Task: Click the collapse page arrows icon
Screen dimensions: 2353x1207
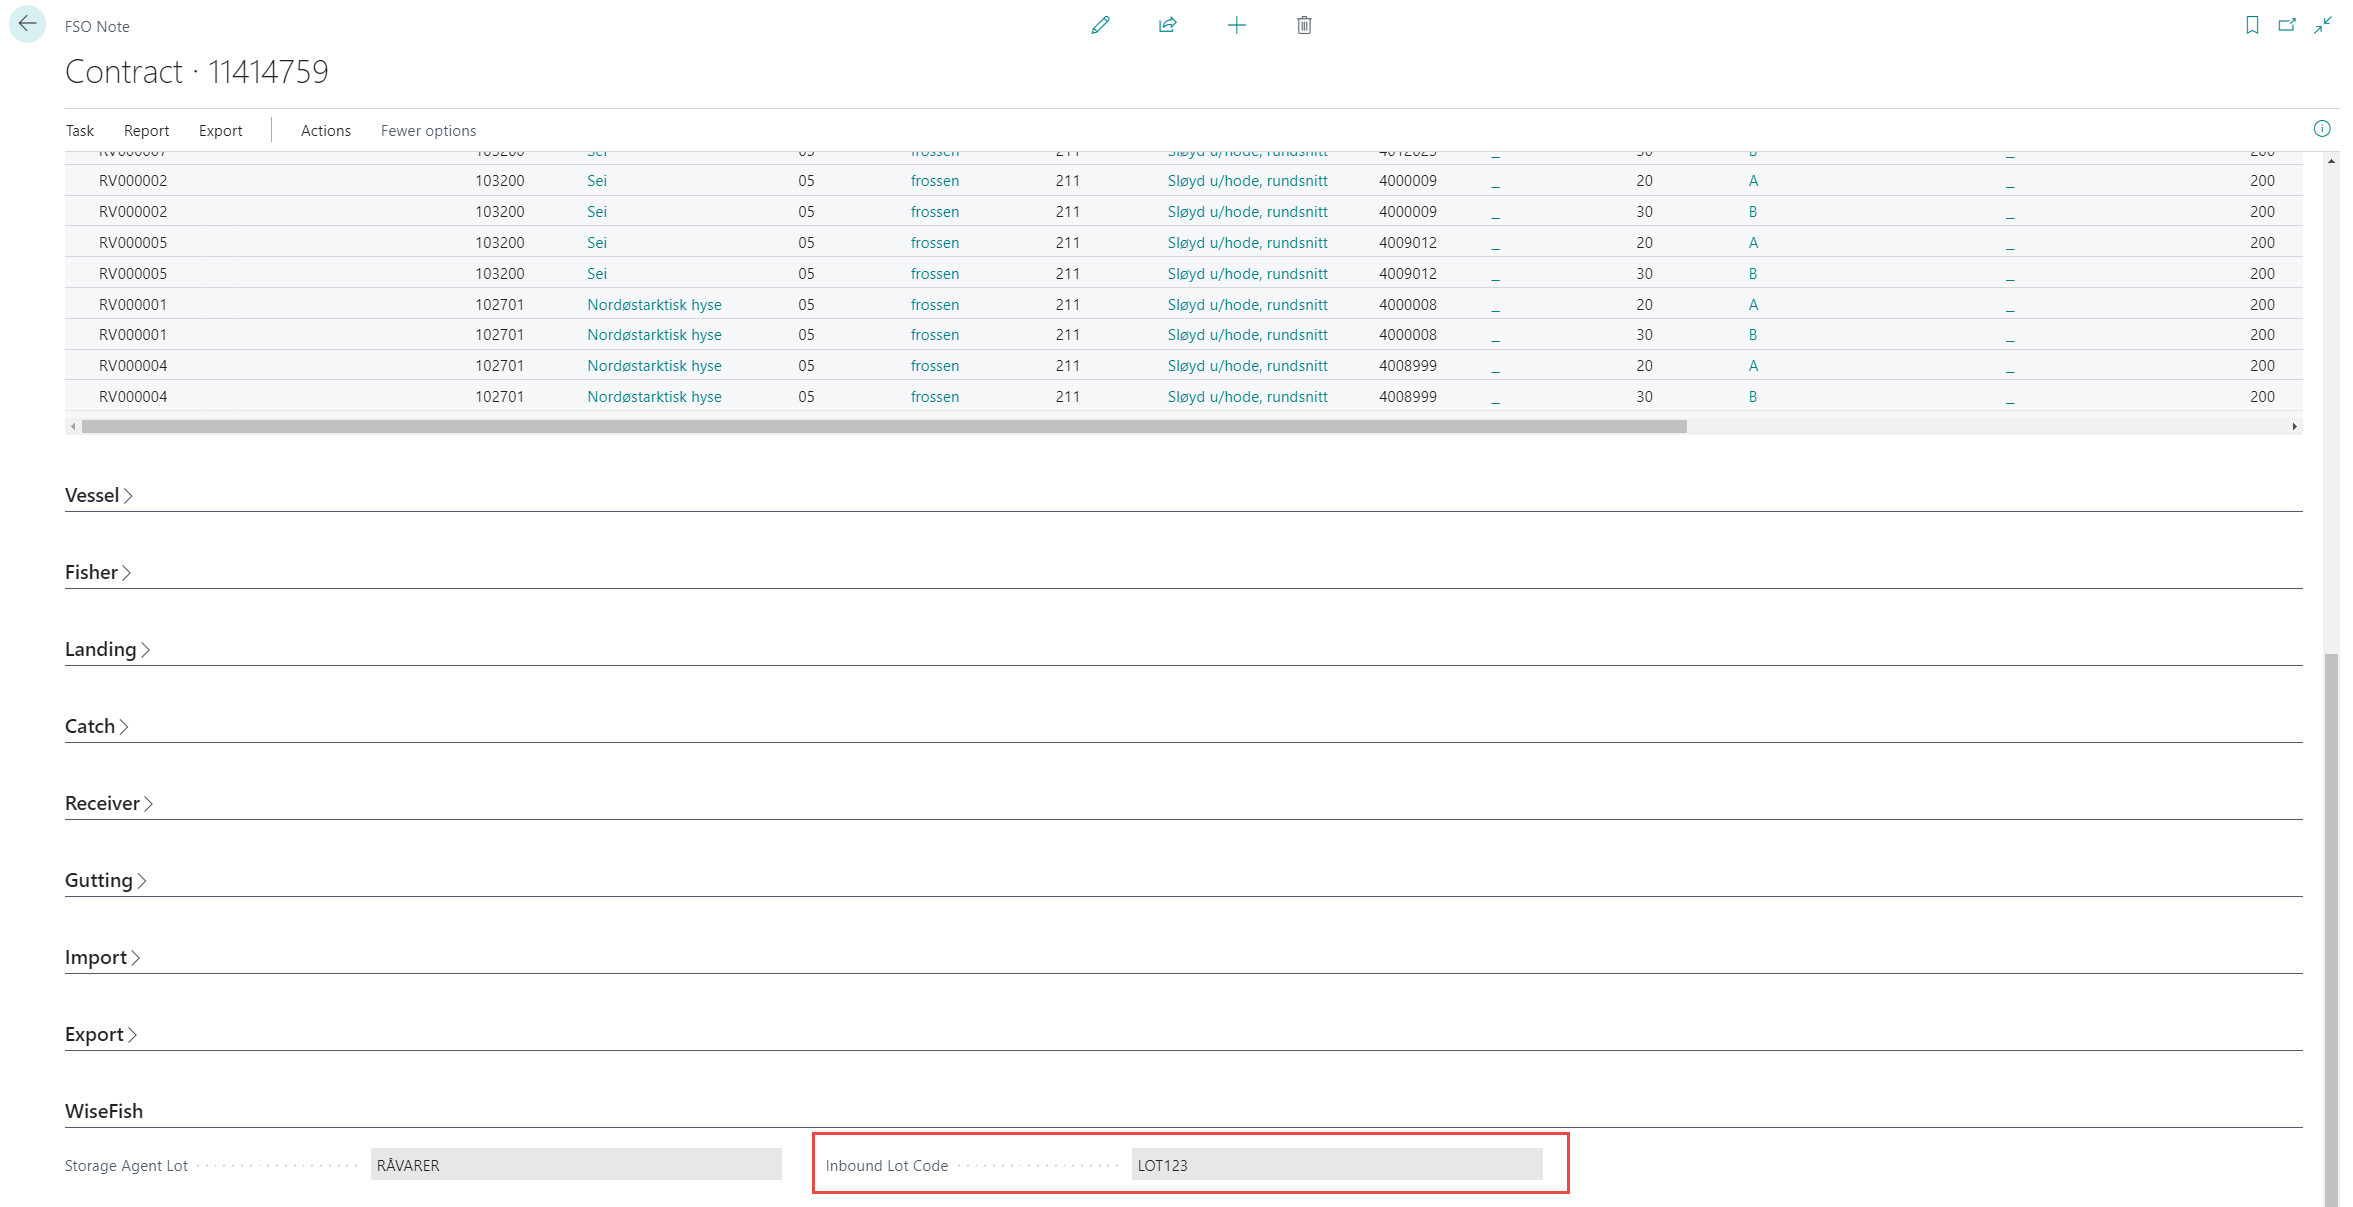Action: click(x=2322, y=25)
